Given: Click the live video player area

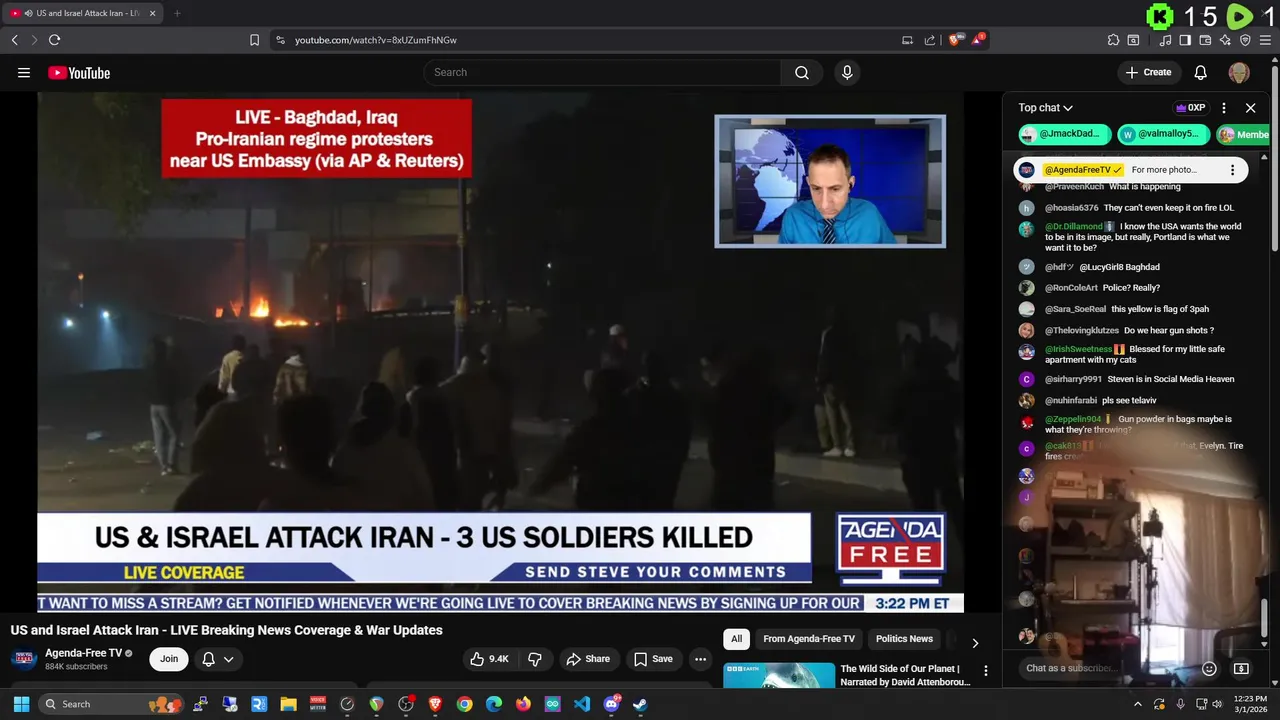Looking at the screenshot, I should pos(500,350).
